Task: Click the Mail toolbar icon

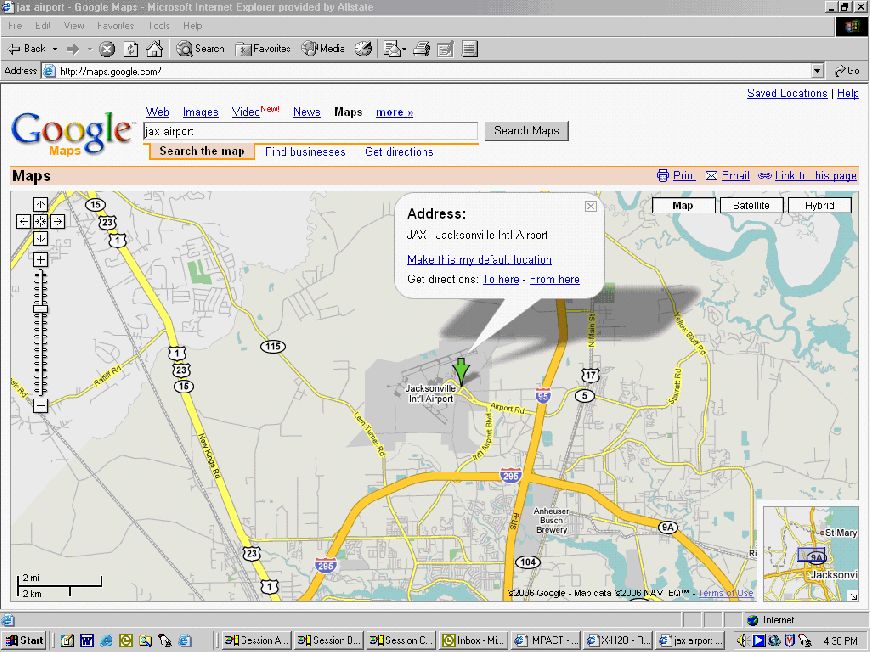Action: pos(394,49)
